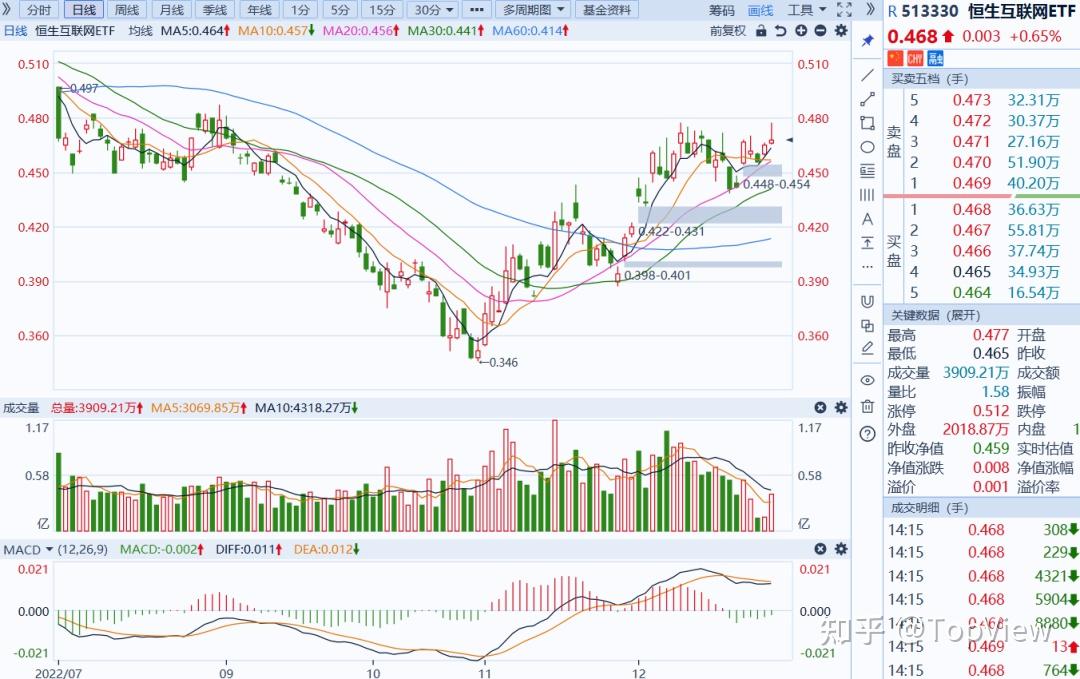1080x679 pixels.
Task: Open MACD panel settings gear
Action: [x=841, y=549]
